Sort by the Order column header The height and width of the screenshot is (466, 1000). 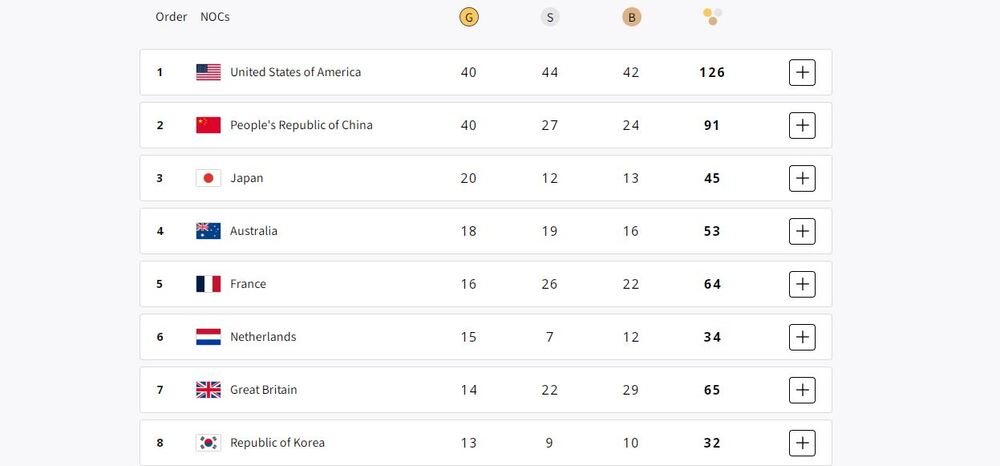click(x=171, y=17)
